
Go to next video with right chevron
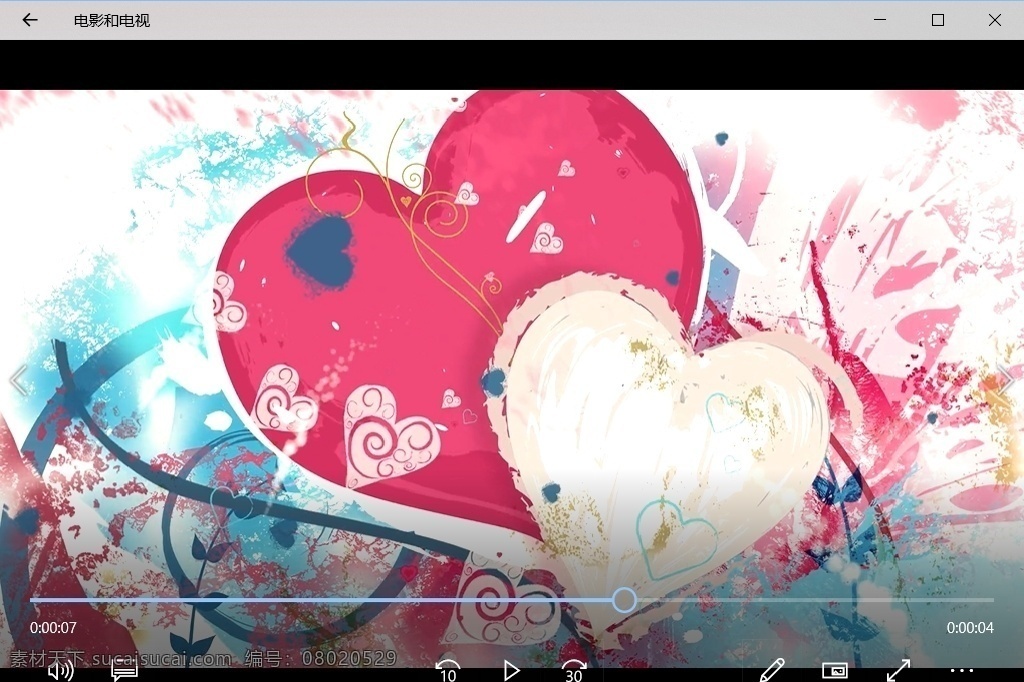coord(1006,380)
